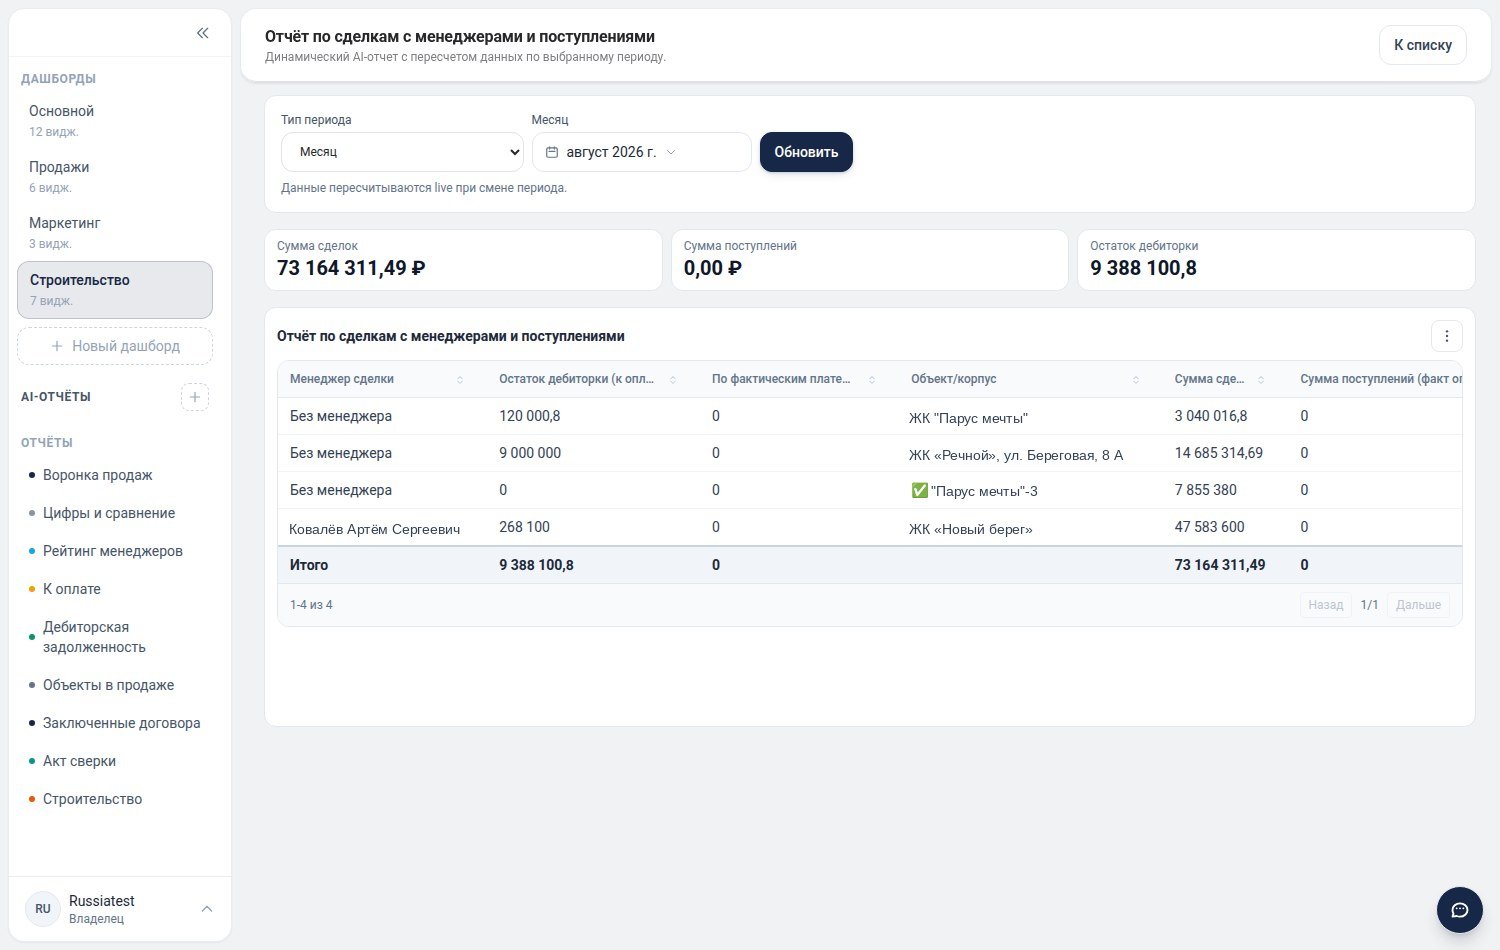
Task: Open the Объекты в продаже report
Action: [108, 685]
